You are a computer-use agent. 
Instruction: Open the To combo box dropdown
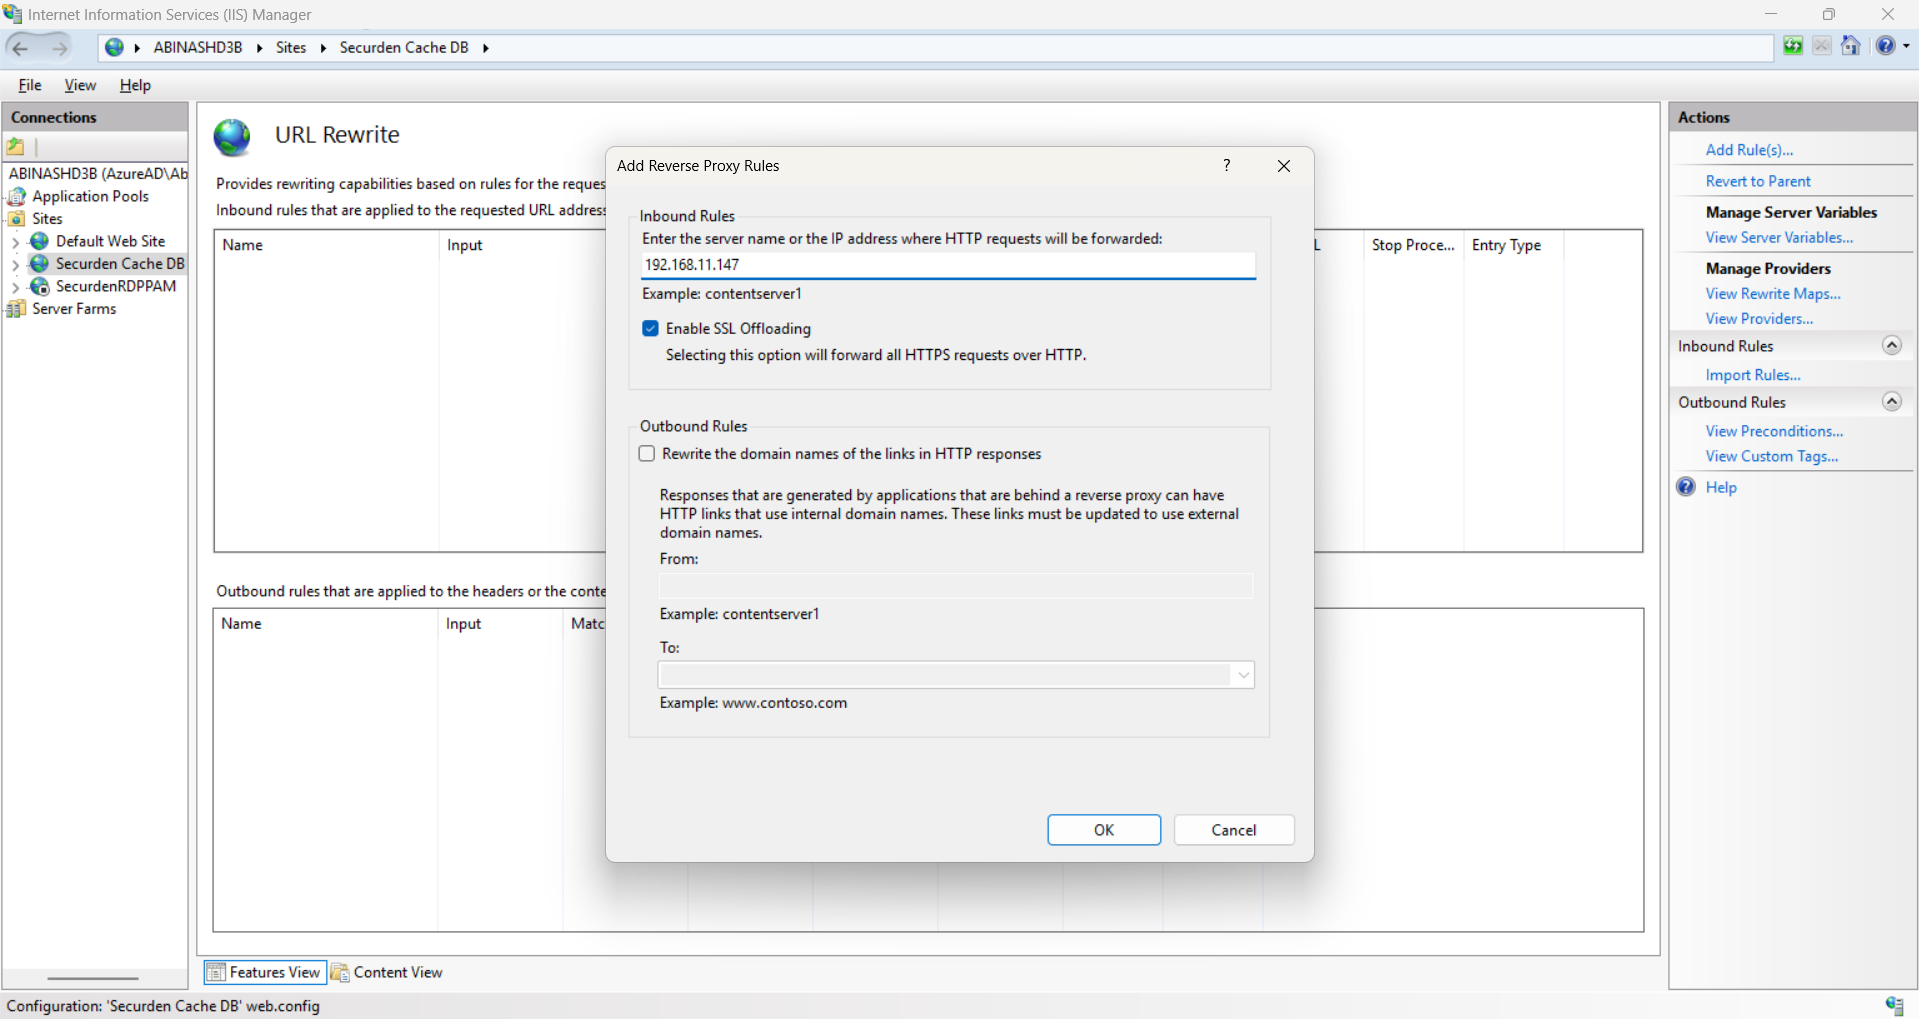tap(1243, 675)
